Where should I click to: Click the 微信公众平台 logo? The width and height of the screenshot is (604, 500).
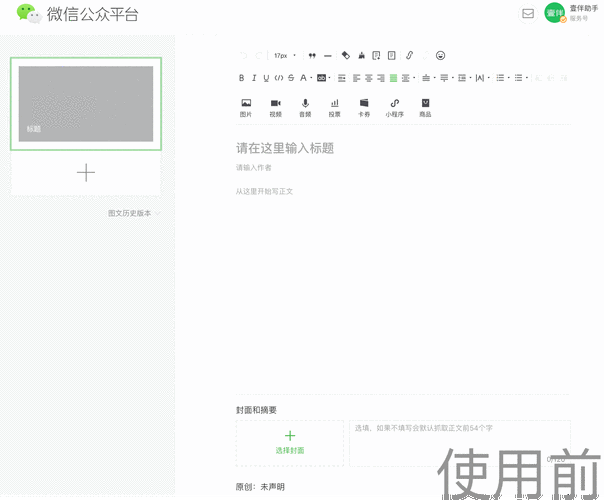tap(77, 14)
